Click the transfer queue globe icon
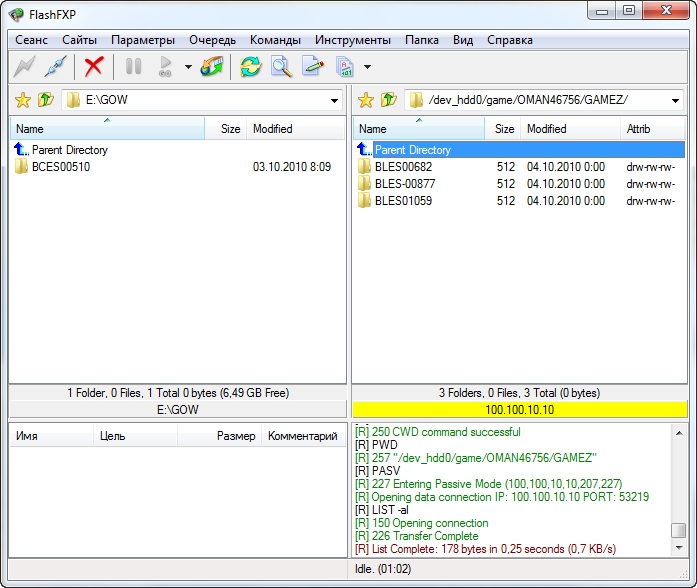Screen dimensions: 697x588 [212, 67]
